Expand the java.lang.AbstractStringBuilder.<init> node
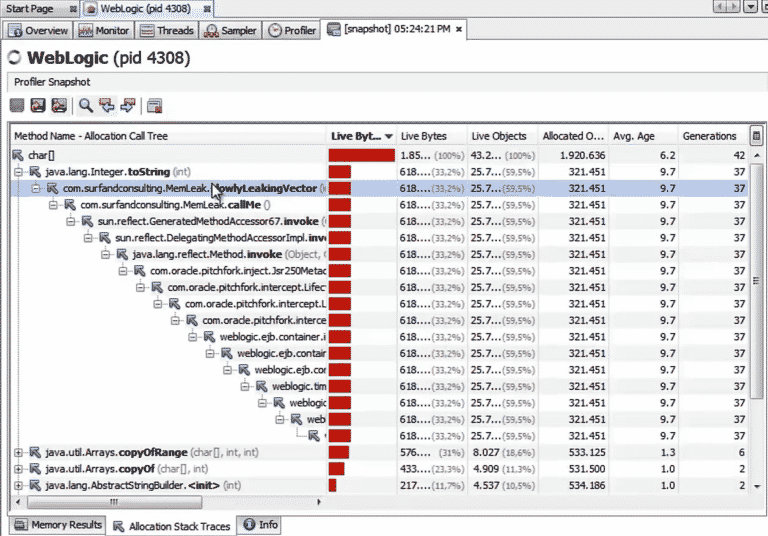The image size is (768, 536). [x=18, y=486]
